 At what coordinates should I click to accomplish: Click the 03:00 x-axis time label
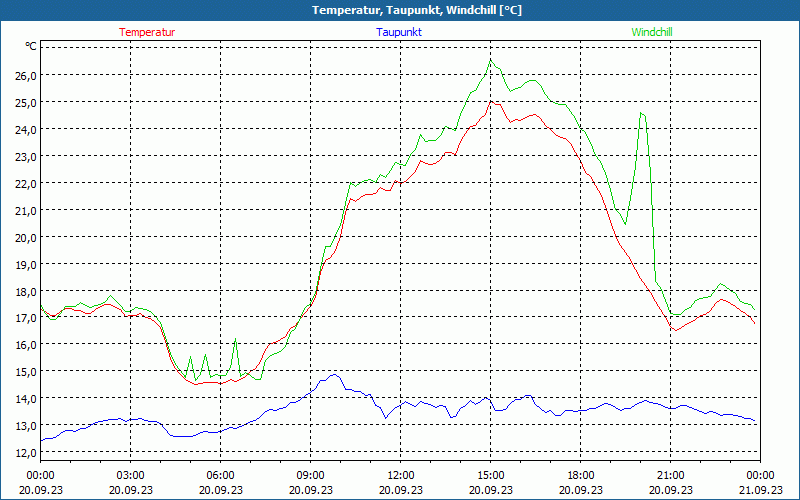[130, 475]
